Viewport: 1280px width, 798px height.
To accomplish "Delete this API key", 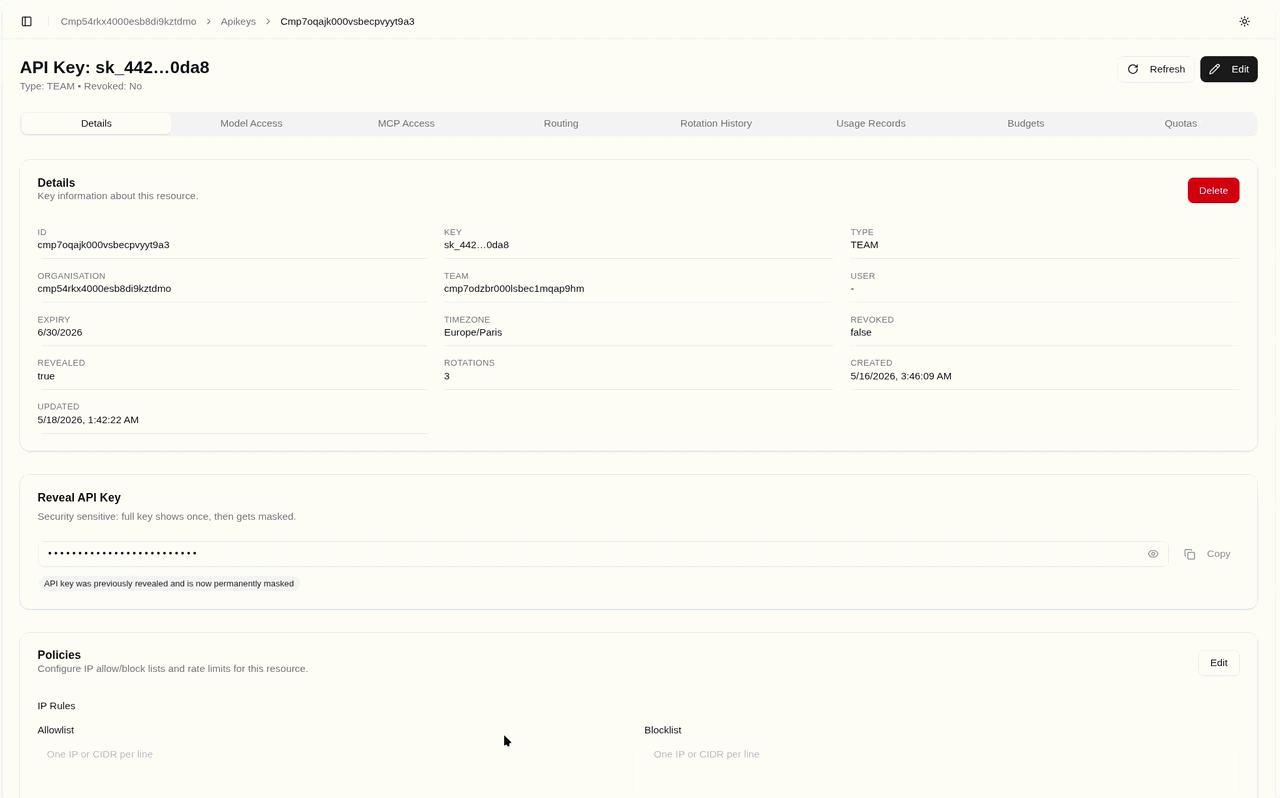I will click(1213, 190).
